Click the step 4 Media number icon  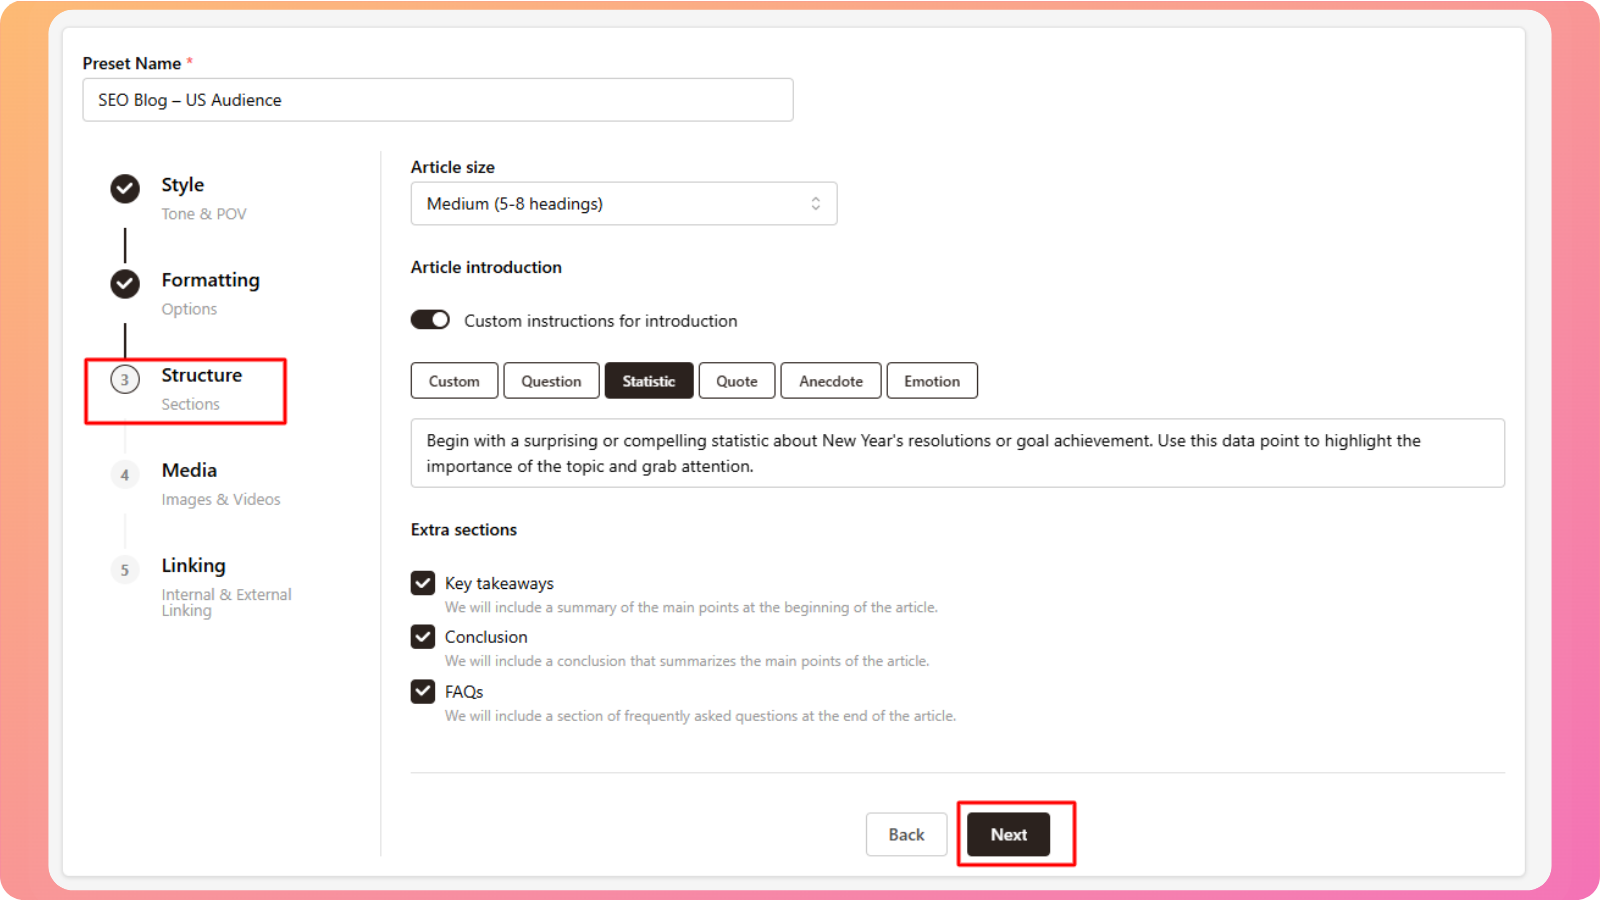click(x=125, y=475)
